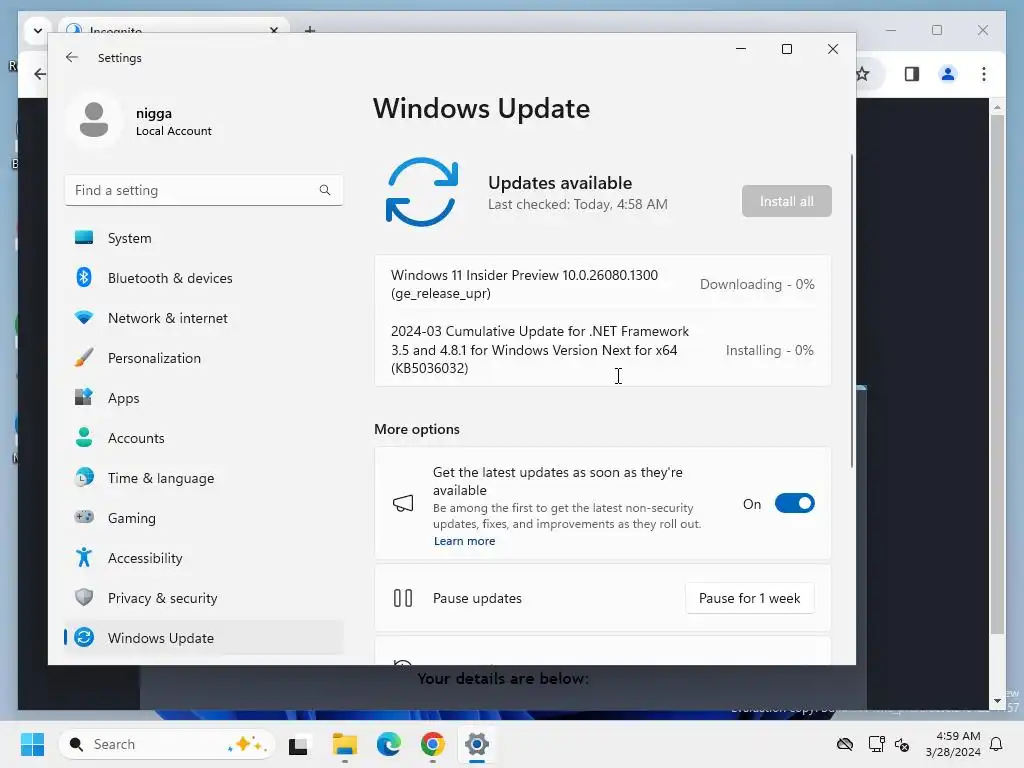Launch Microsoft Edge from the taskbar
This screenshot has height=768, width=1024.
point(389,744)
